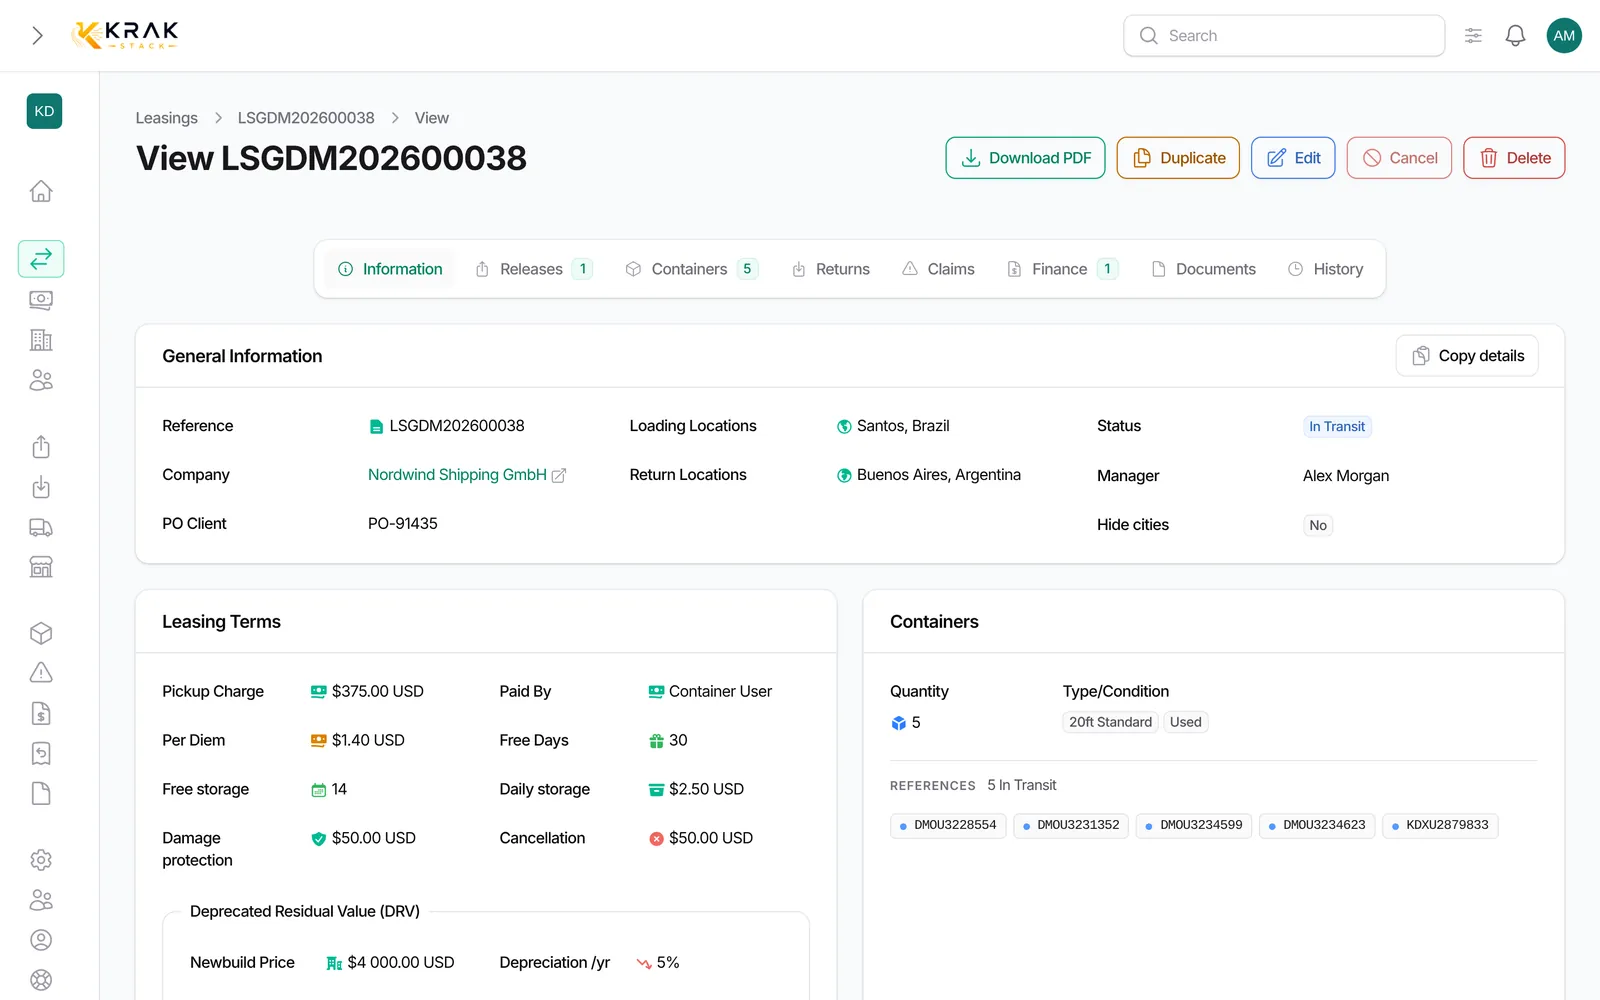Open the storefront depot sidebar icon
This screenshot has width=1600, height=1000.
(41, 567)
